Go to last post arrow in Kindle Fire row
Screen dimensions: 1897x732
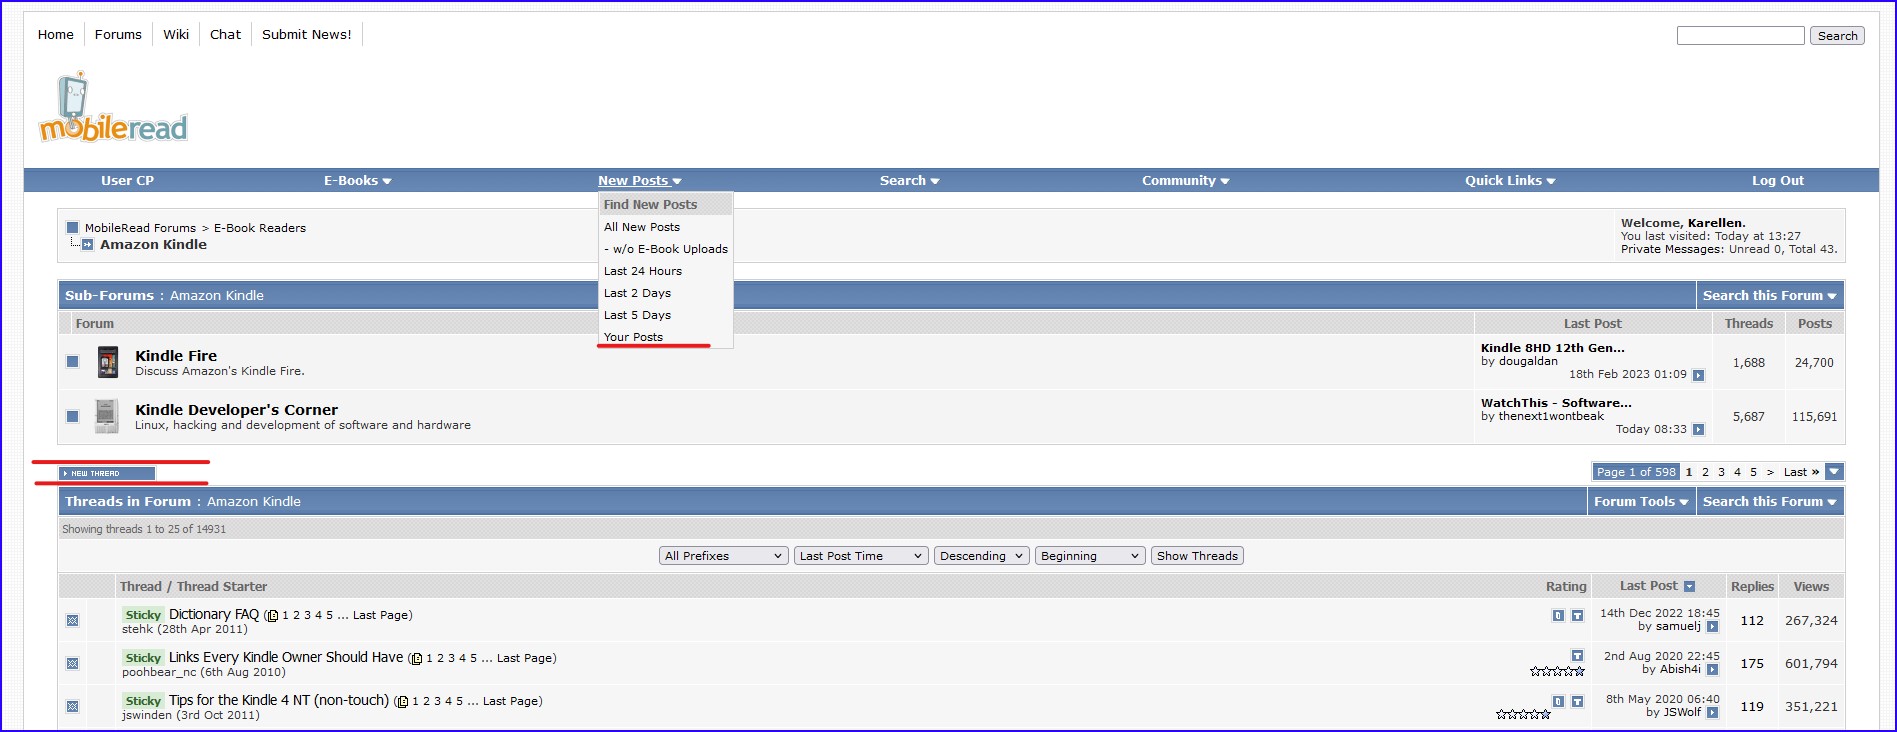1698,375
